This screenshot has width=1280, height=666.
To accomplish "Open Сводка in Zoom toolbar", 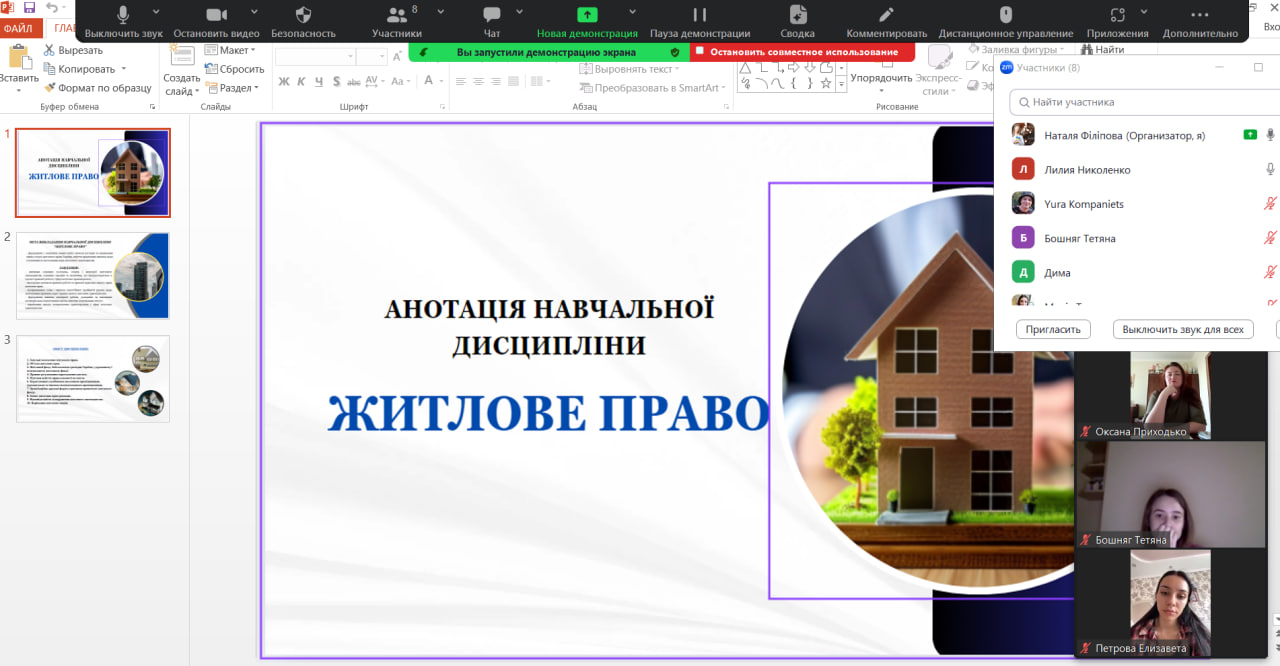I will [797, 21].
